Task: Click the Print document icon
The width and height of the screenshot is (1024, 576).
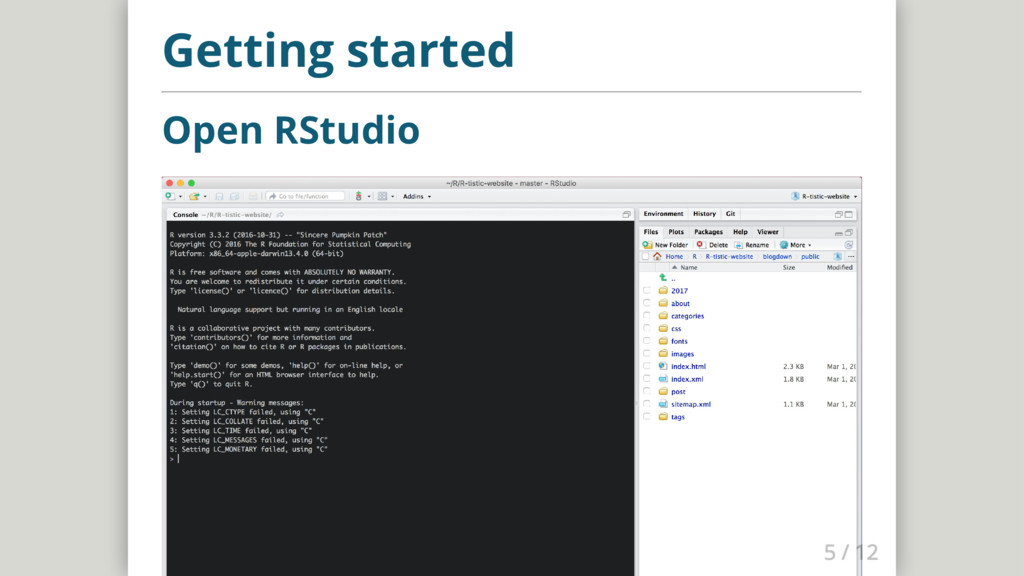Action: tap(252, 196)
